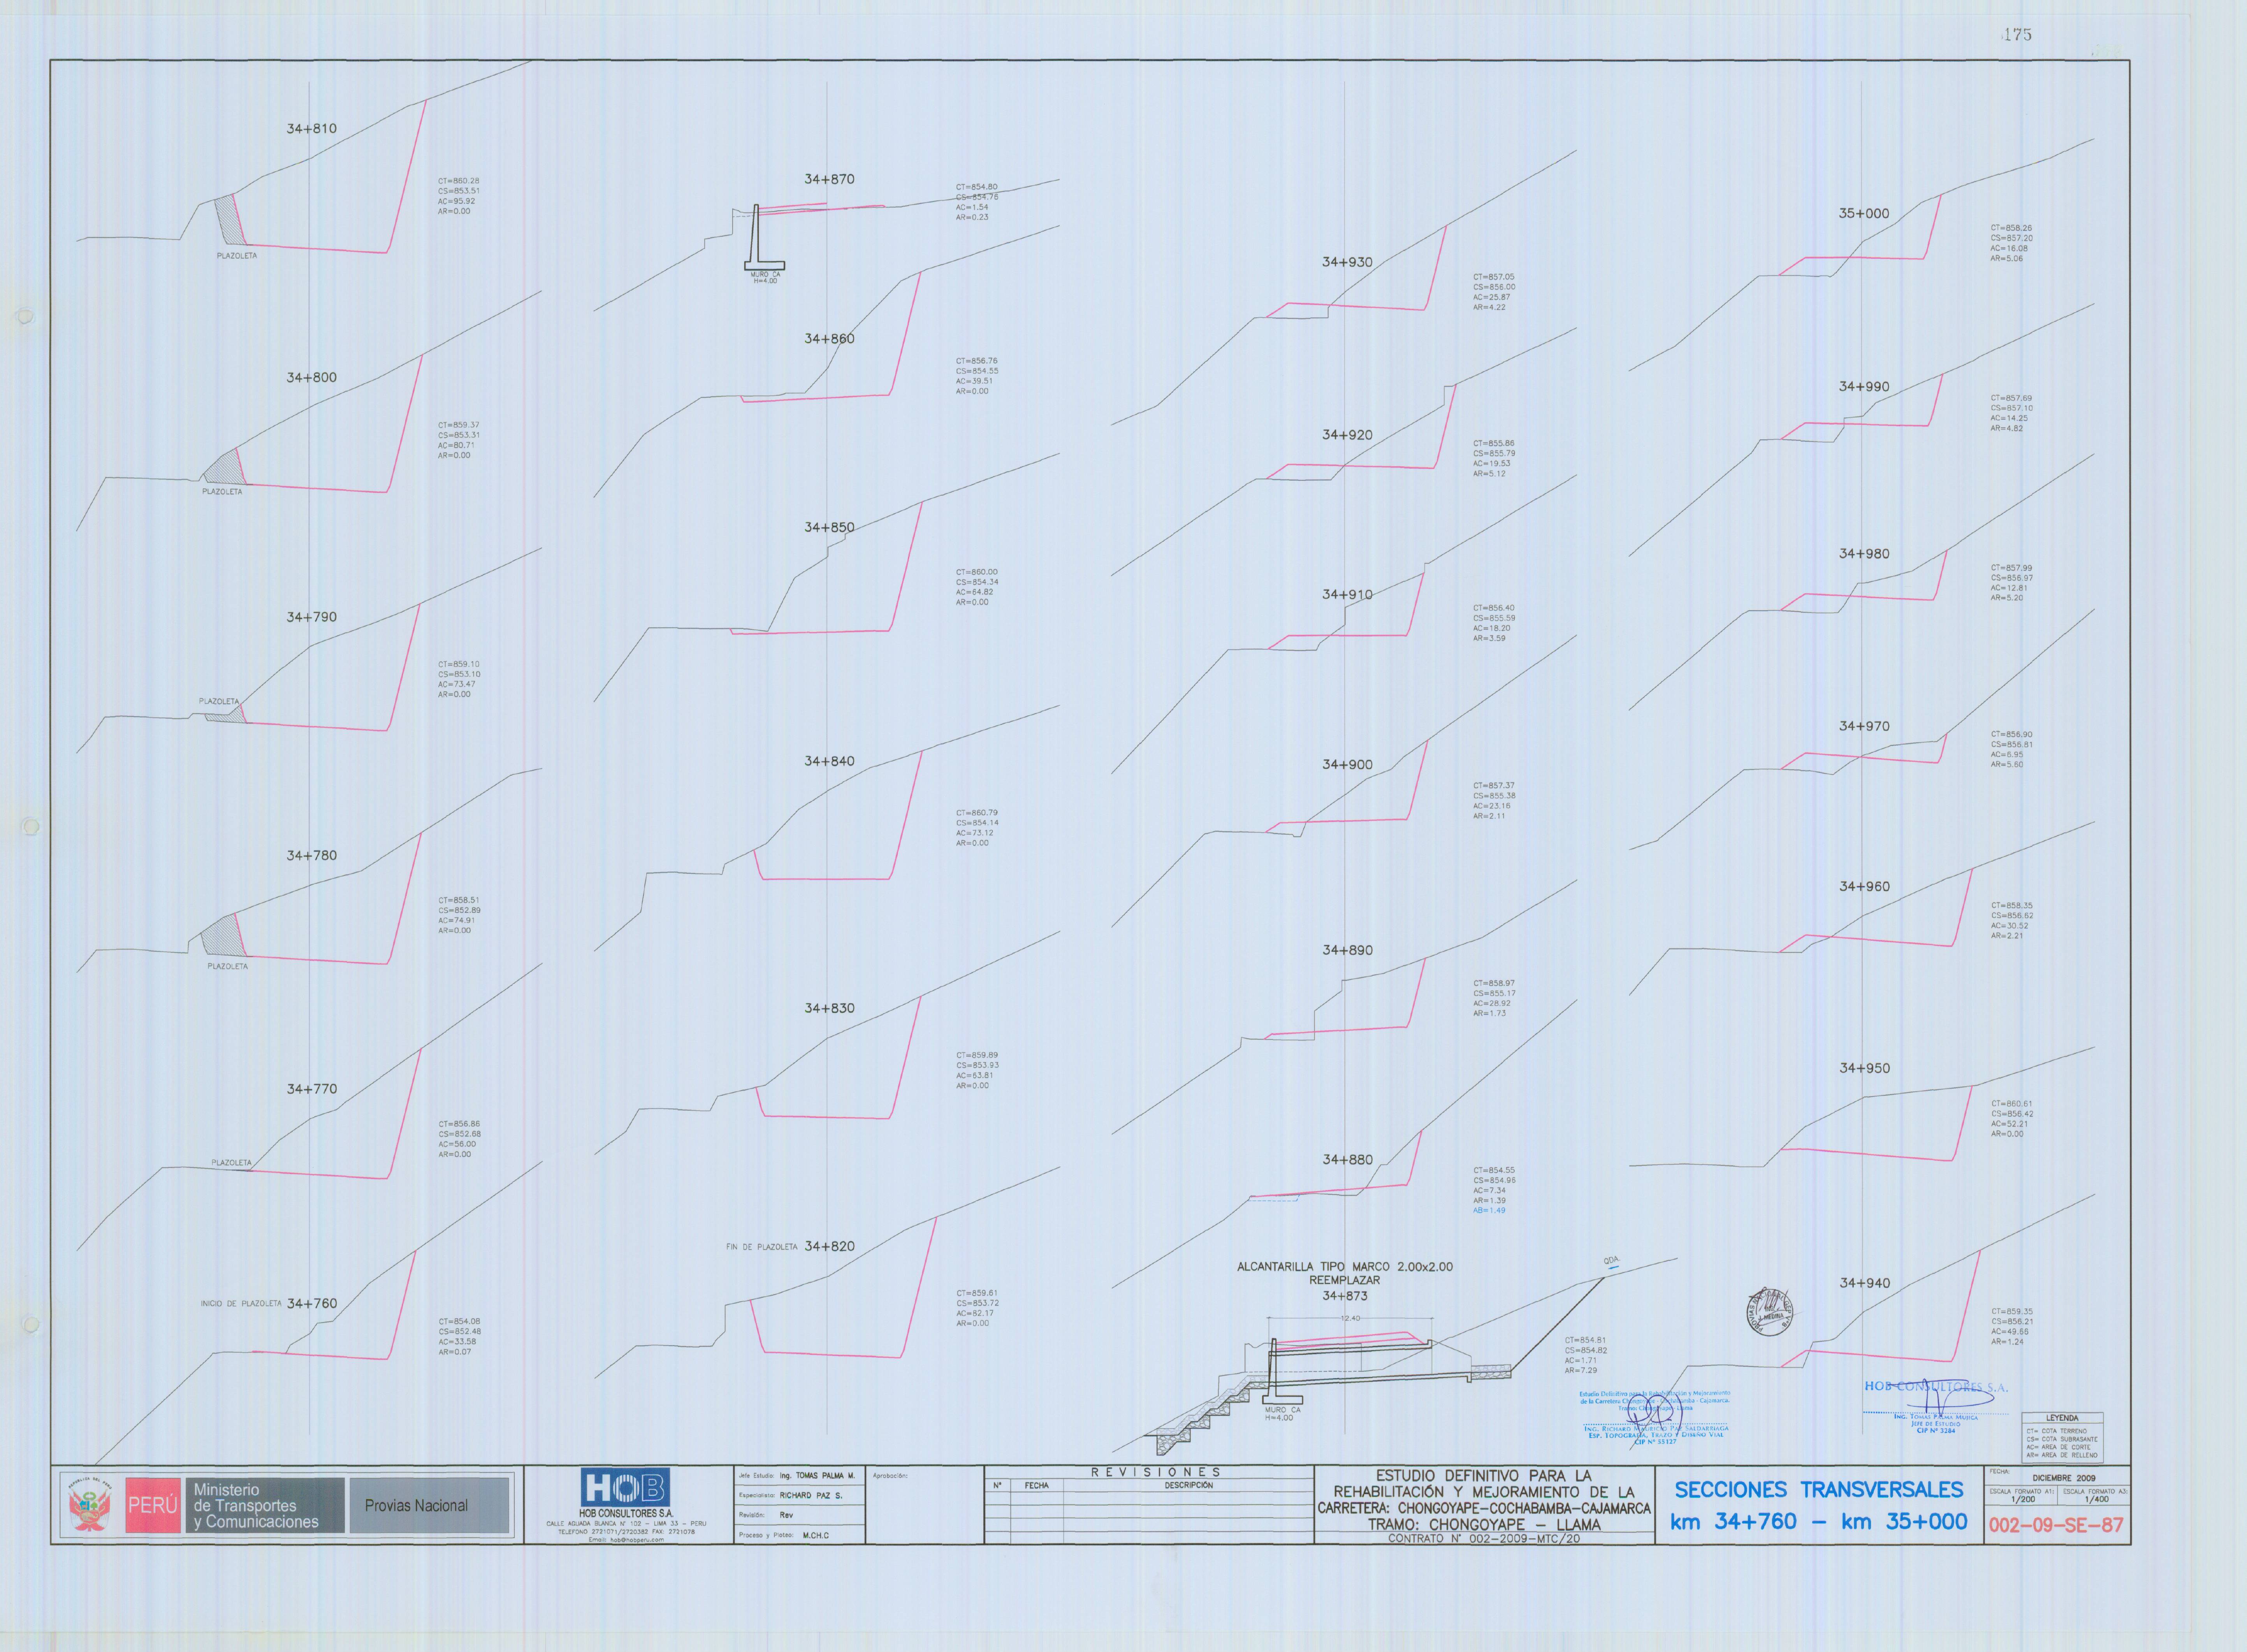Select 'Ing. TOMAS PALMA M.' name
Image resolution: width=2247 pixels, height=1652 pixels.
(x=817, y=1476)
